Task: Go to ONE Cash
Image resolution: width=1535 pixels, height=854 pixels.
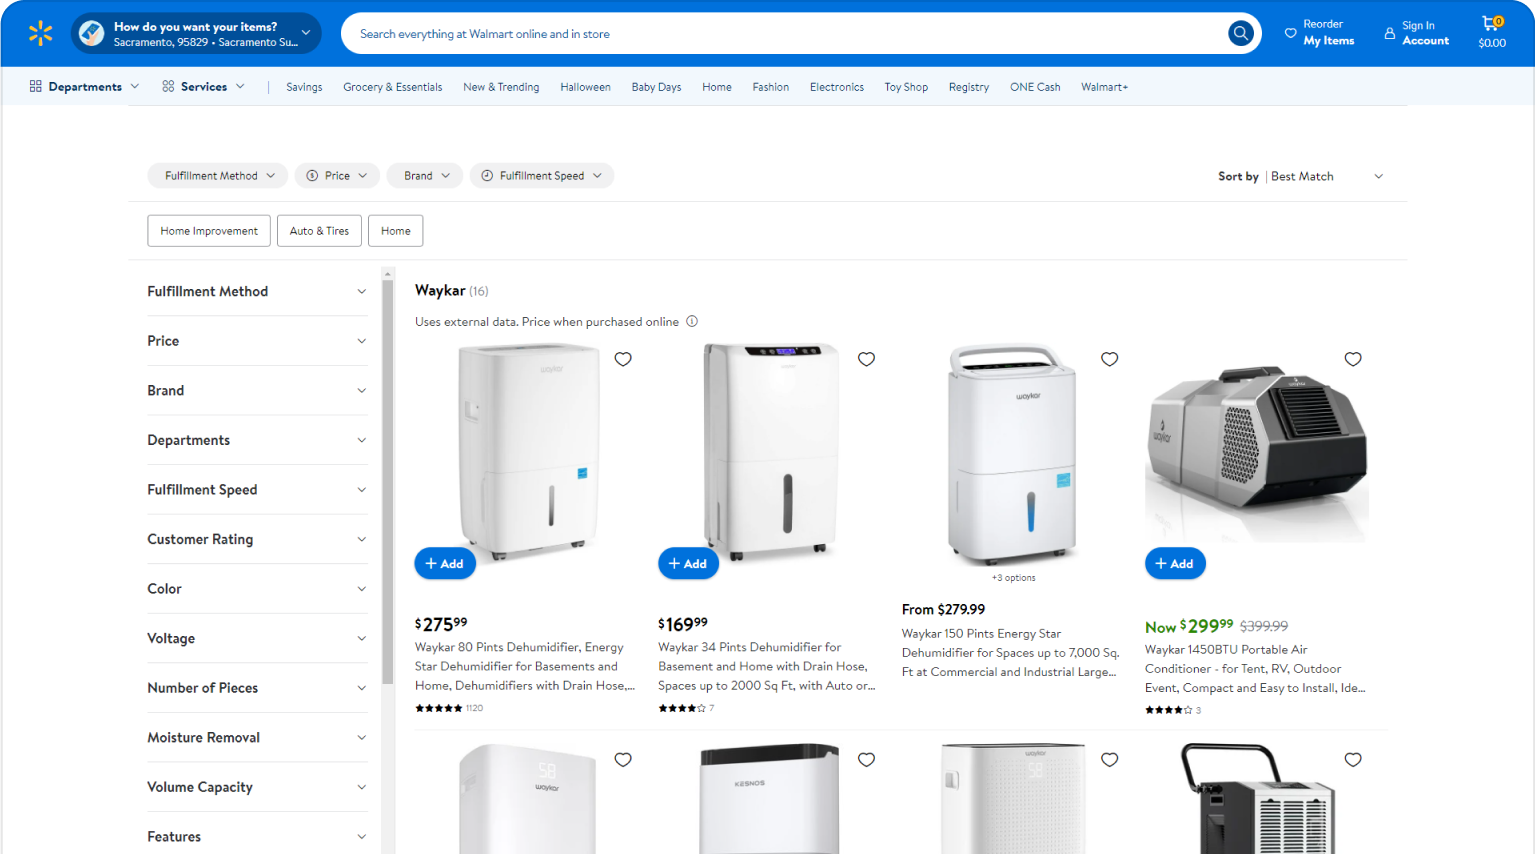Action: click(1035, 87)
